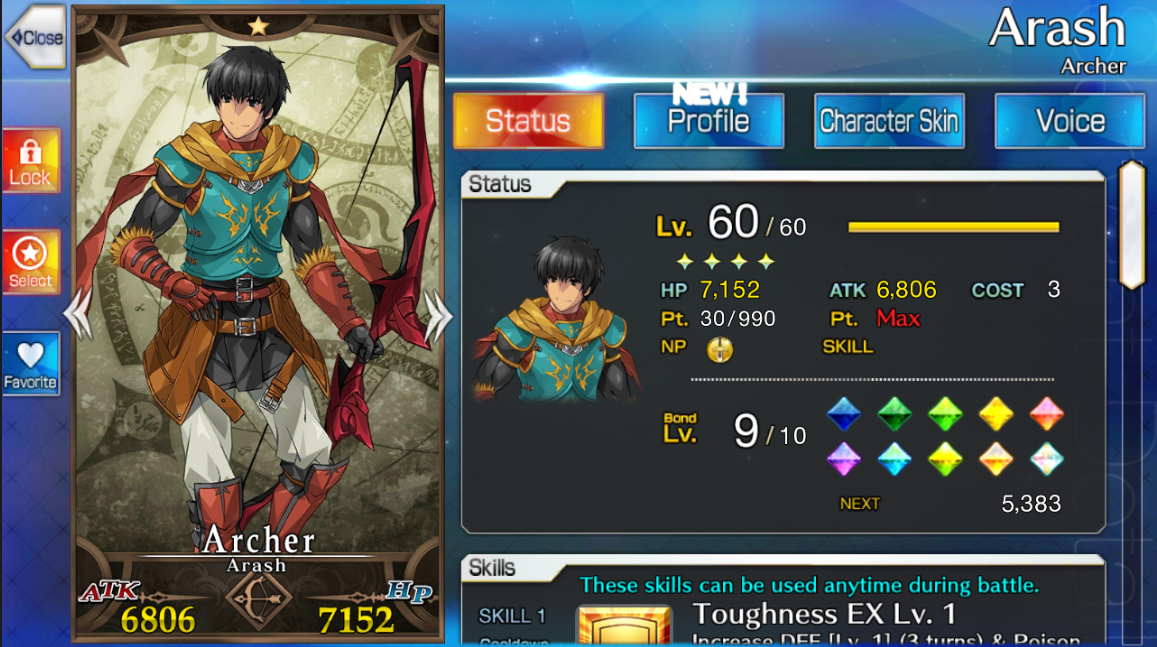Select the Status tab

click(x=528, y=120)
